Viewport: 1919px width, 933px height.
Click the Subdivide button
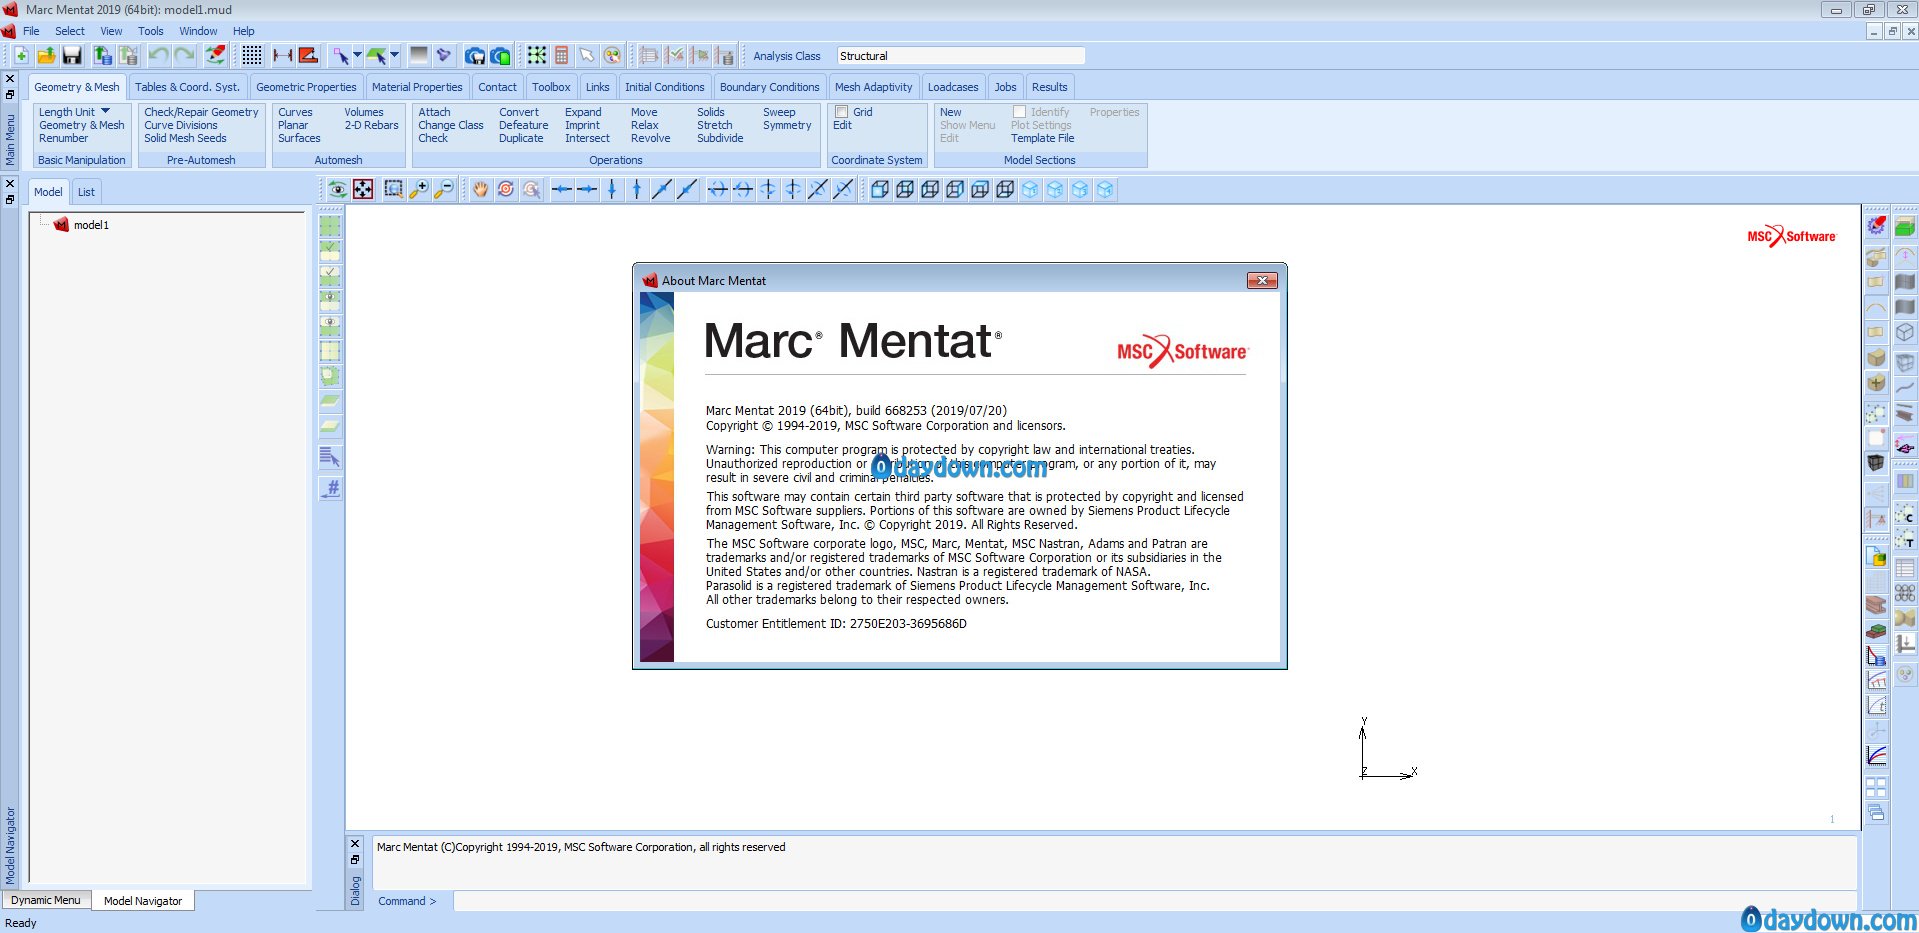(720, 138)
